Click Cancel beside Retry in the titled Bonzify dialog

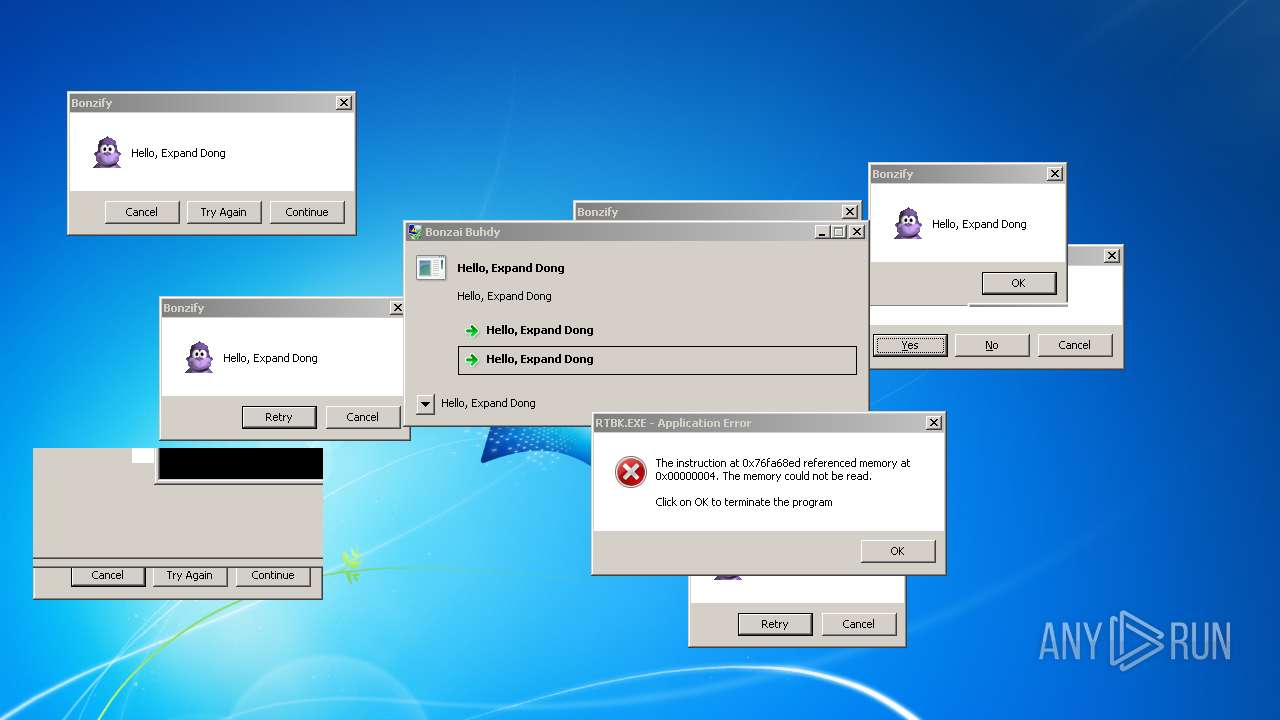tap(362, 417)
